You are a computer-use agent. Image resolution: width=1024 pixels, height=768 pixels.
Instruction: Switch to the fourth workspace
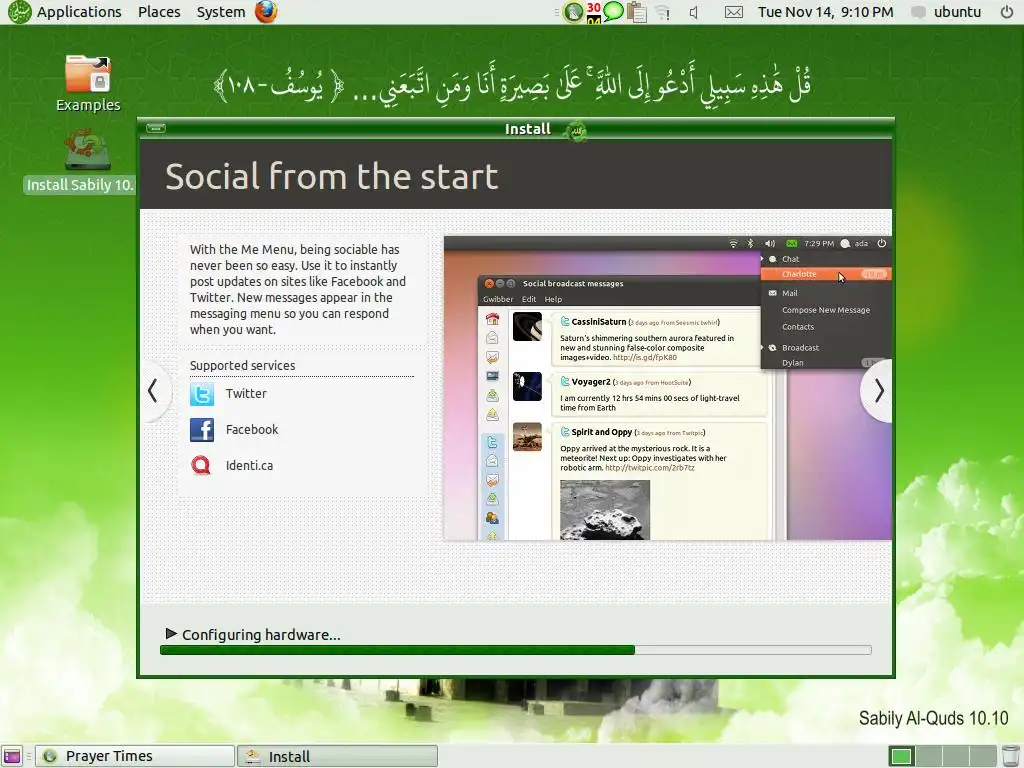(x=984, y=756)
